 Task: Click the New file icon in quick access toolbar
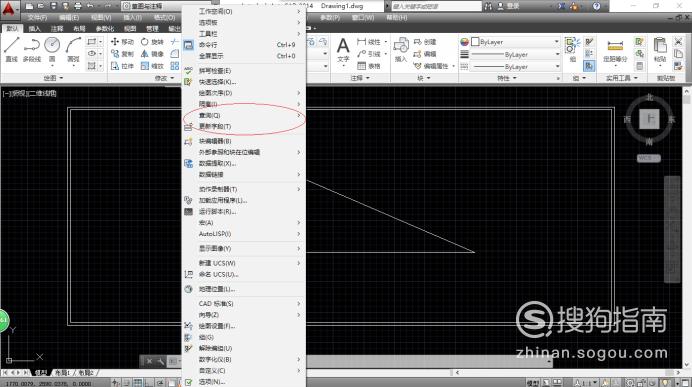pyautogui.click(x=29, y=6)
